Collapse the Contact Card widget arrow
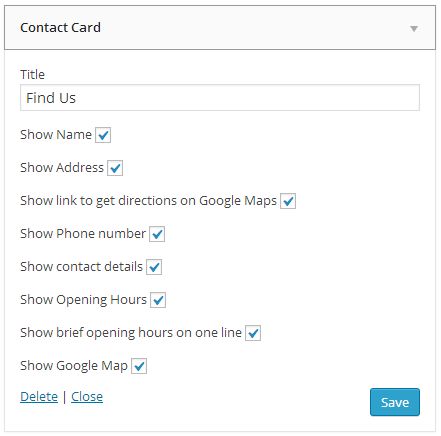This screenshot has height=436, width=441. (414, 29)
